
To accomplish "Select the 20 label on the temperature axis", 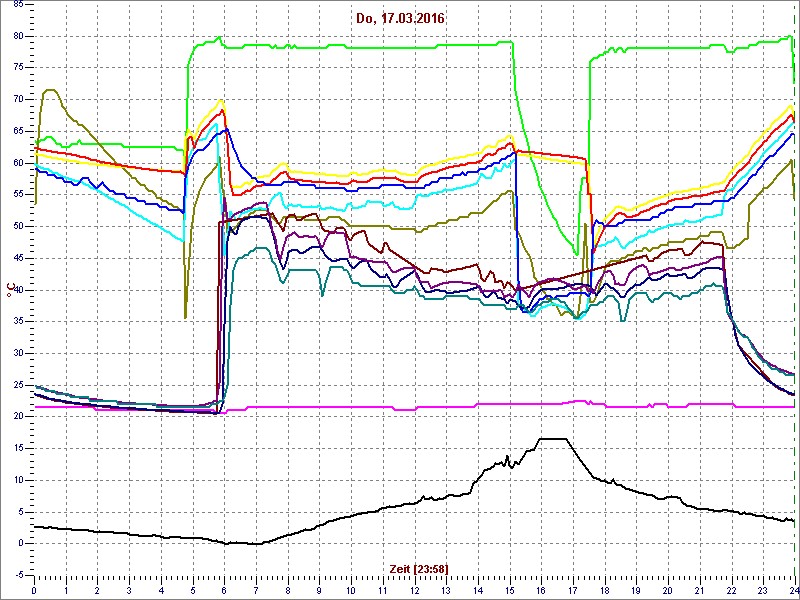I will tap(17, 416).
